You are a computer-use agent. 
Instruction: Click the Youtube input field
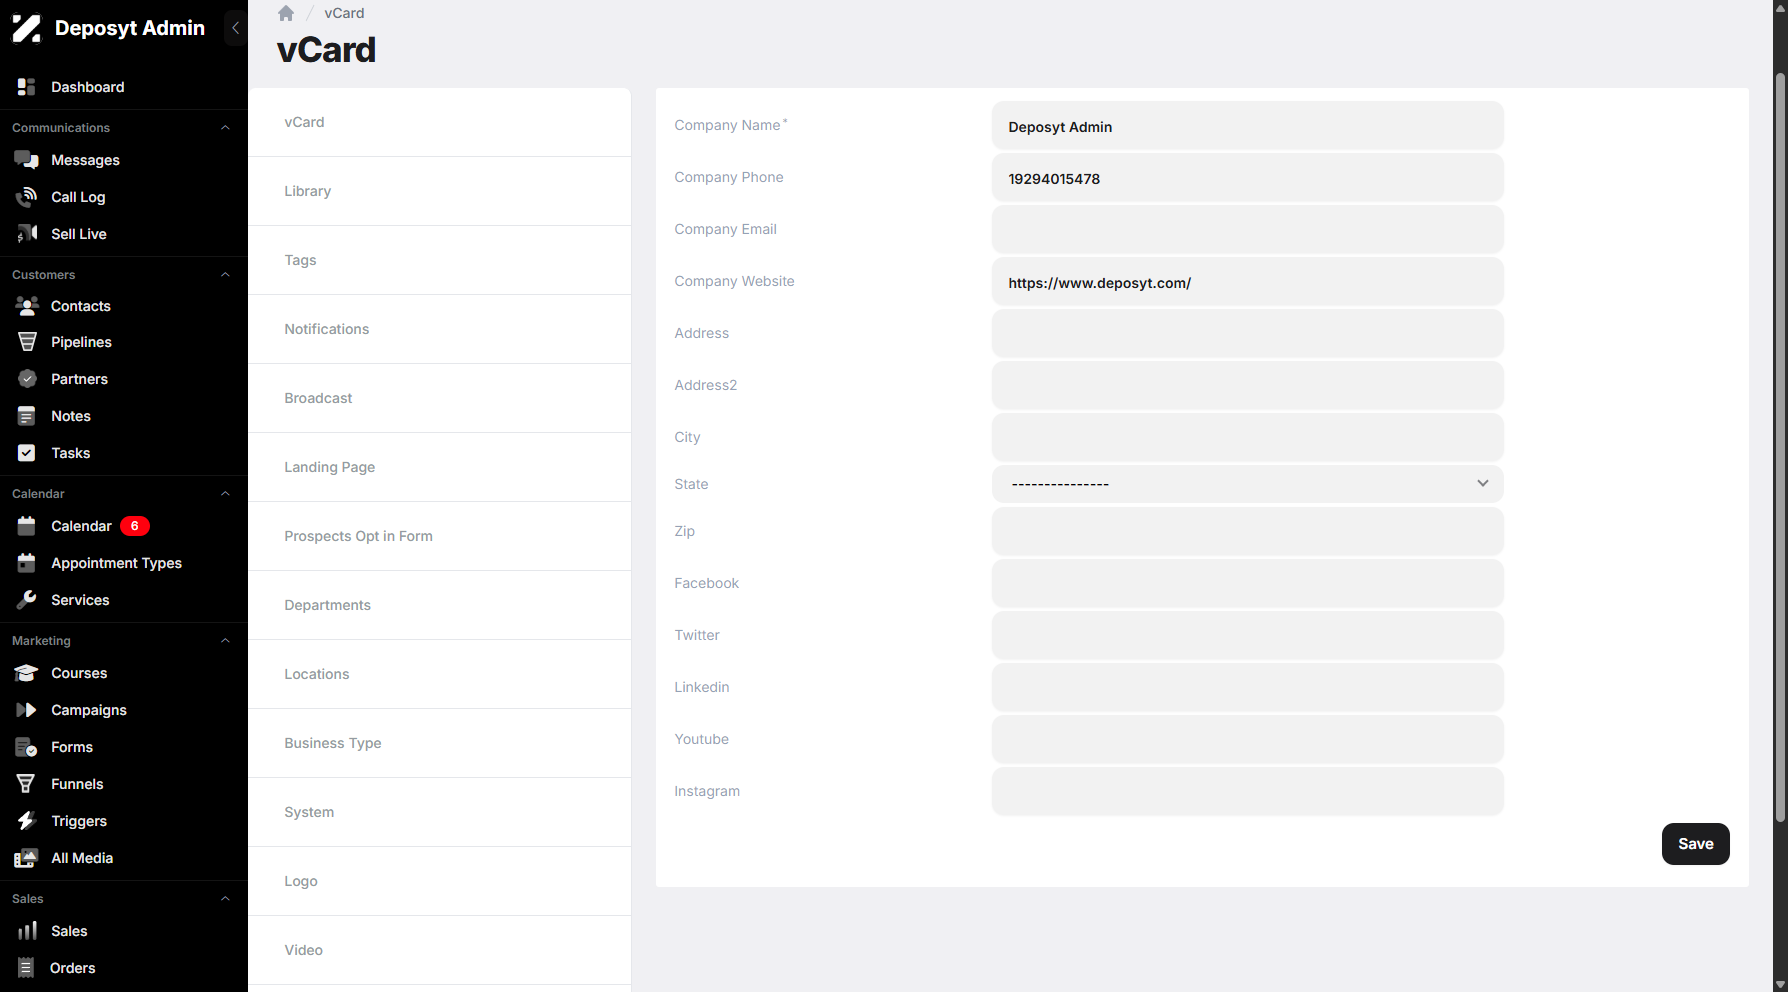pos(1247,740)
